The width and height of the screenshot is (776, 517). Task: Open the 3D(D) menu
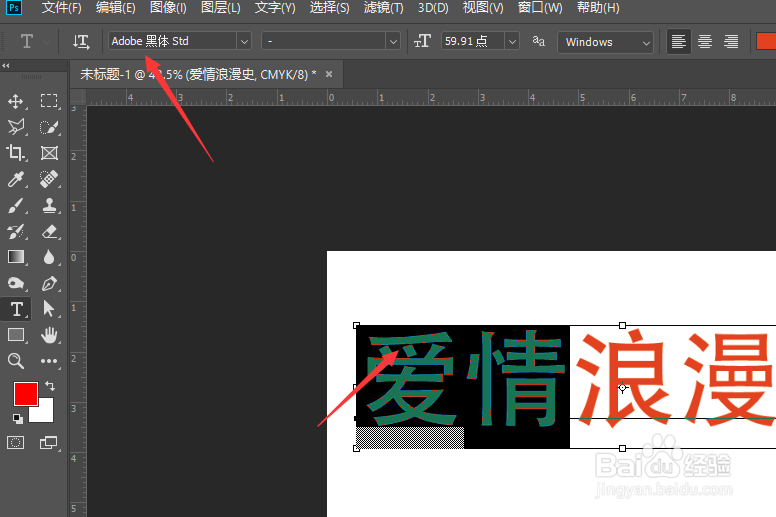433,8
